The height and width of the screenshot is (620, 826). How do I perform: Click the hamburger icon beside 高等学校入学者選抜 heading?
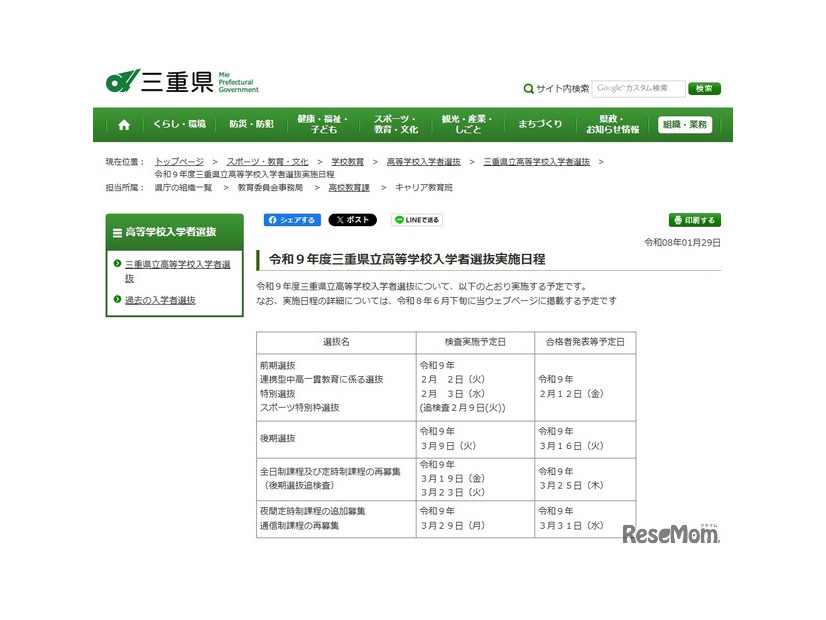[x=117, y=232]
